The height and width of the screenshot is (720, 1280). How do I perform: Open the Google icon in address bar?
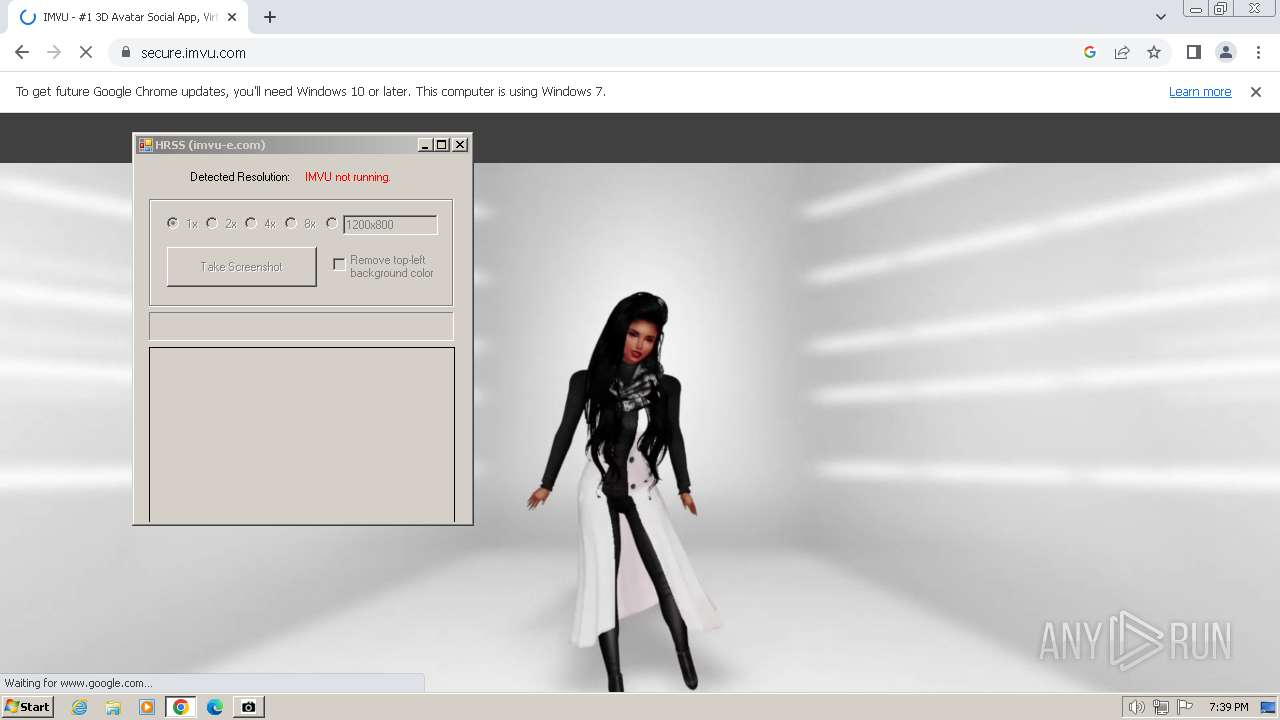(x=1090, y=52)
